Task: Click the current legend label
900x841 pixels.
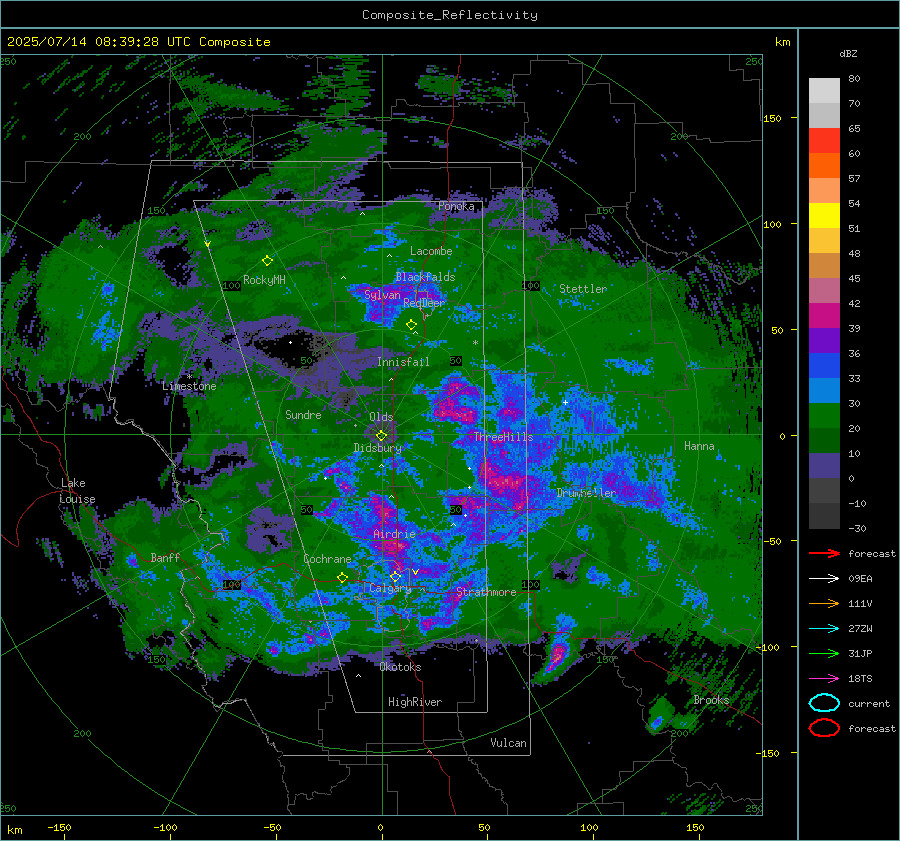Action: point(869,703)
